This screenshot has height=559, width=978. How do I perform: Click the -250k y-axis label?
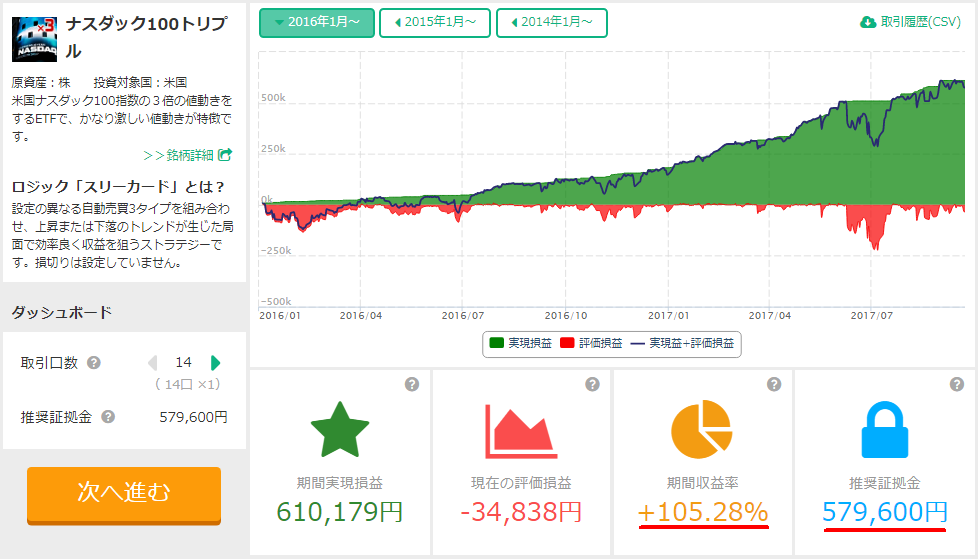point(276,251)
